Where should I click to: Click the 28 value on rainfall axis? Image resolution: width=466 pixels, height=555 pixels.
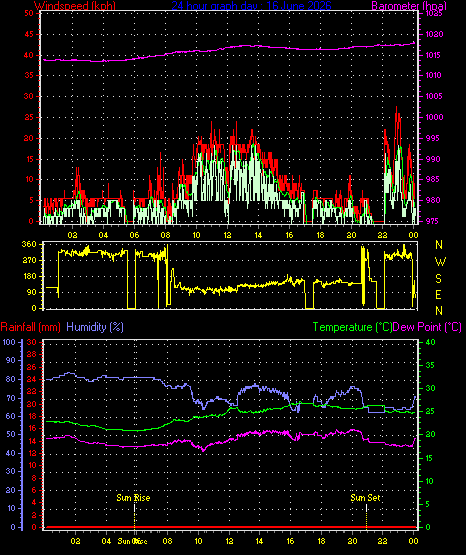tap(32, 354)
